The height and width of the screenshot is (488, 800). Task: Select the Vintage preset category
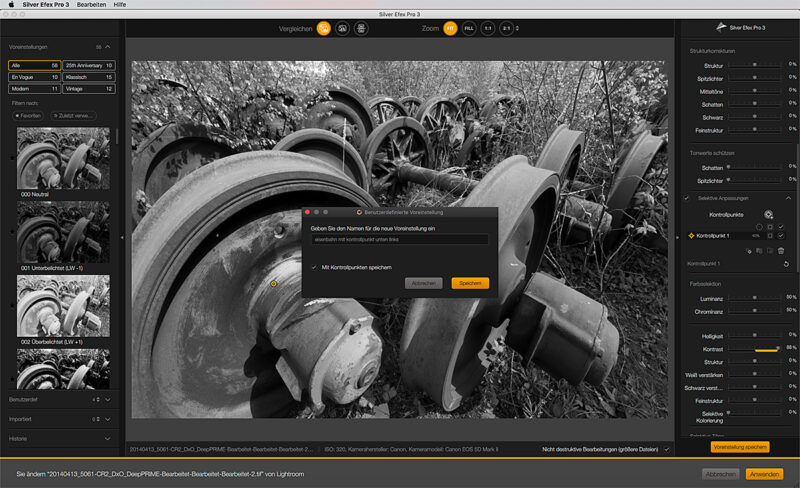tap(89, 89)
